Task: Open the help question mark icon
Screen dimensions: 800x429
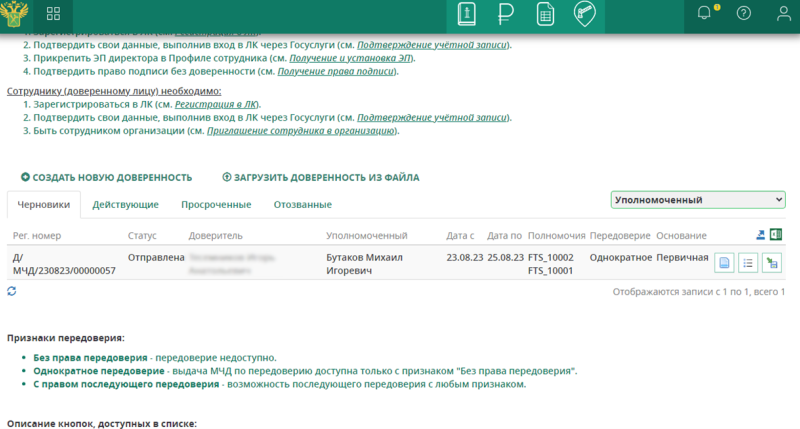Action: [x=743, y=13]
